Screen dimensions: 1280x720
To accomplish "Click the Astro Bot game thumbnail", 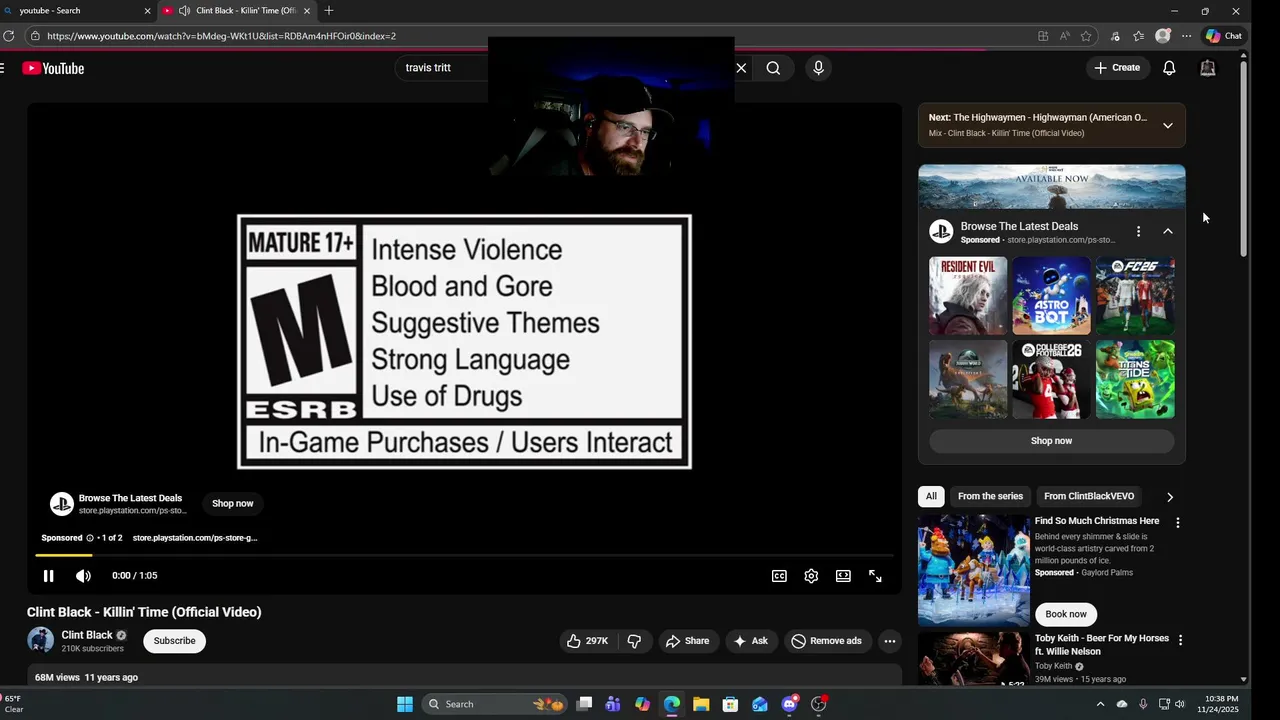I will [x=1051, y=296].
